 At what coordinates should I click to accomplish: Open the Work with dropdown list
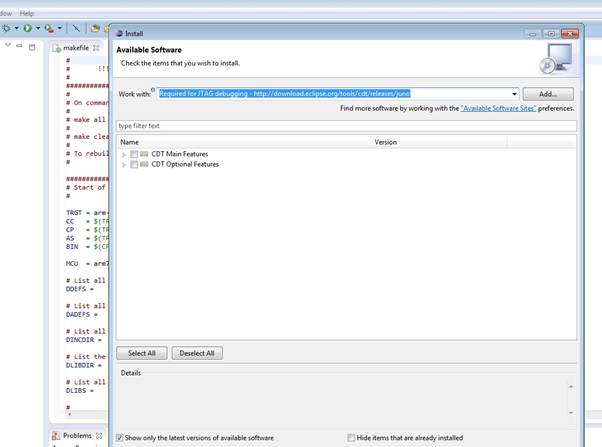pos(513,94)
